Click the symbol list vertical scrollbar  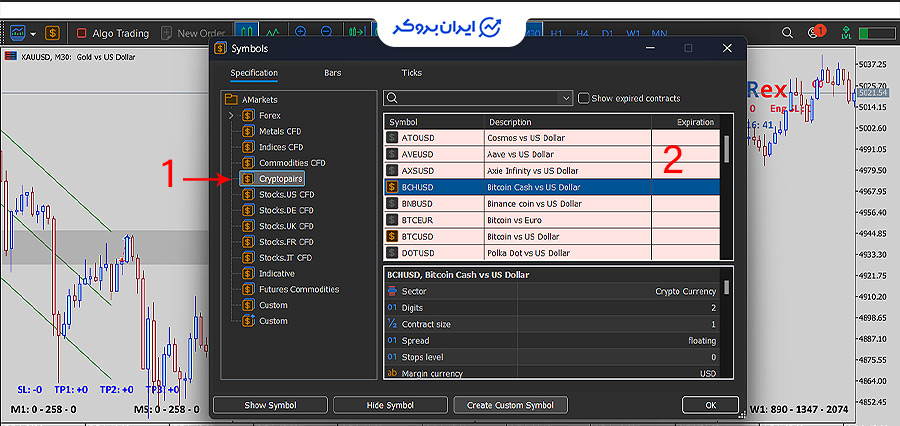point(727,149)
